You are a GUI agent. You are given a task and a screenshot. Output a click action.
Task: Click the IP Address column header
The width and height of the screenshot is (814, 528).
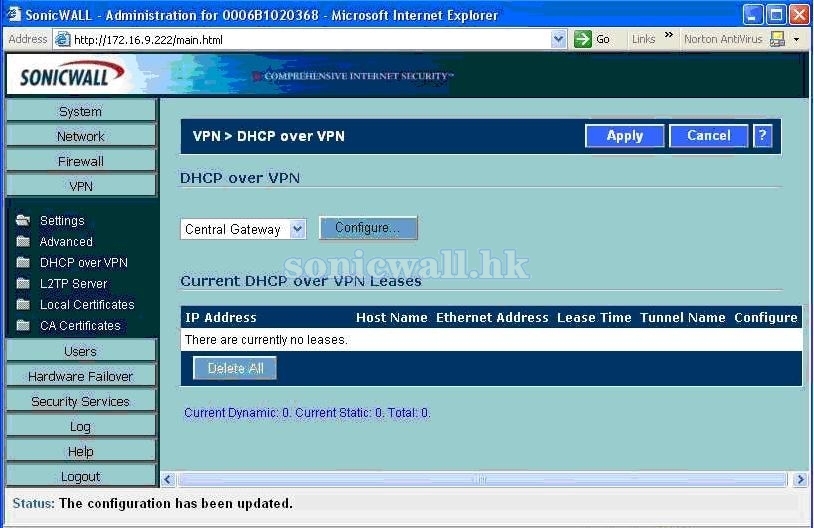tap(221, 317)
